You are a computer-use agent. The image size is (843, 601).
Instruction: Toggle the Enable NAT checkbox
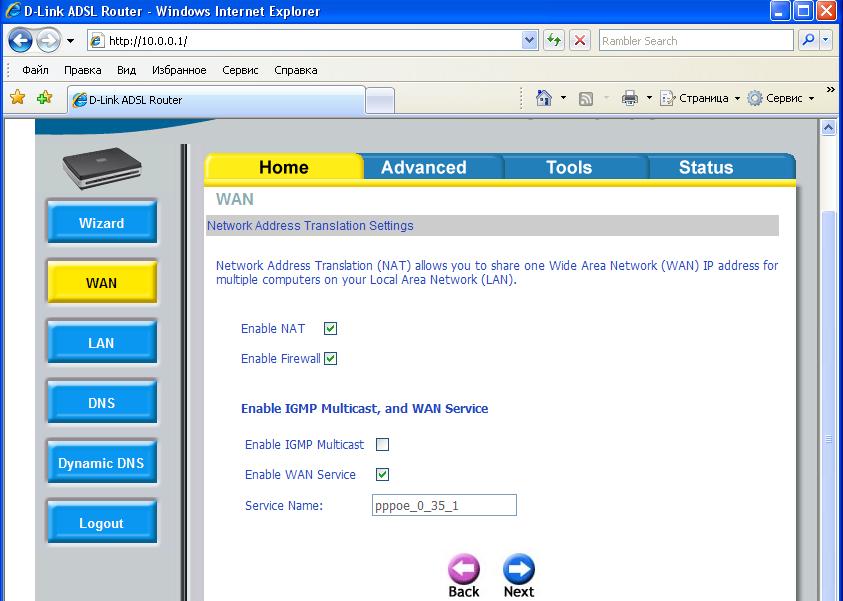pos(330,328)
